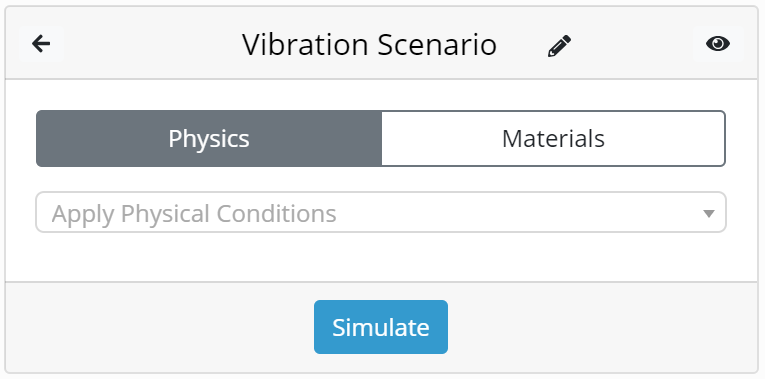The width and height of the screenshot is (765, 379).
Task: Select the Vibration Scenario title text
Action: tap(369, 45)
